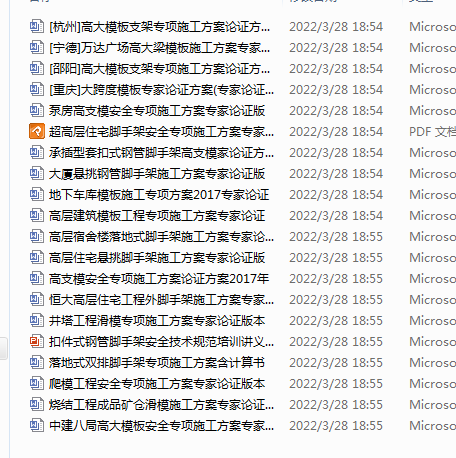Click Word icon of 高层建筑模板工程 file
The image size is (456, 458).
point(37,215)
